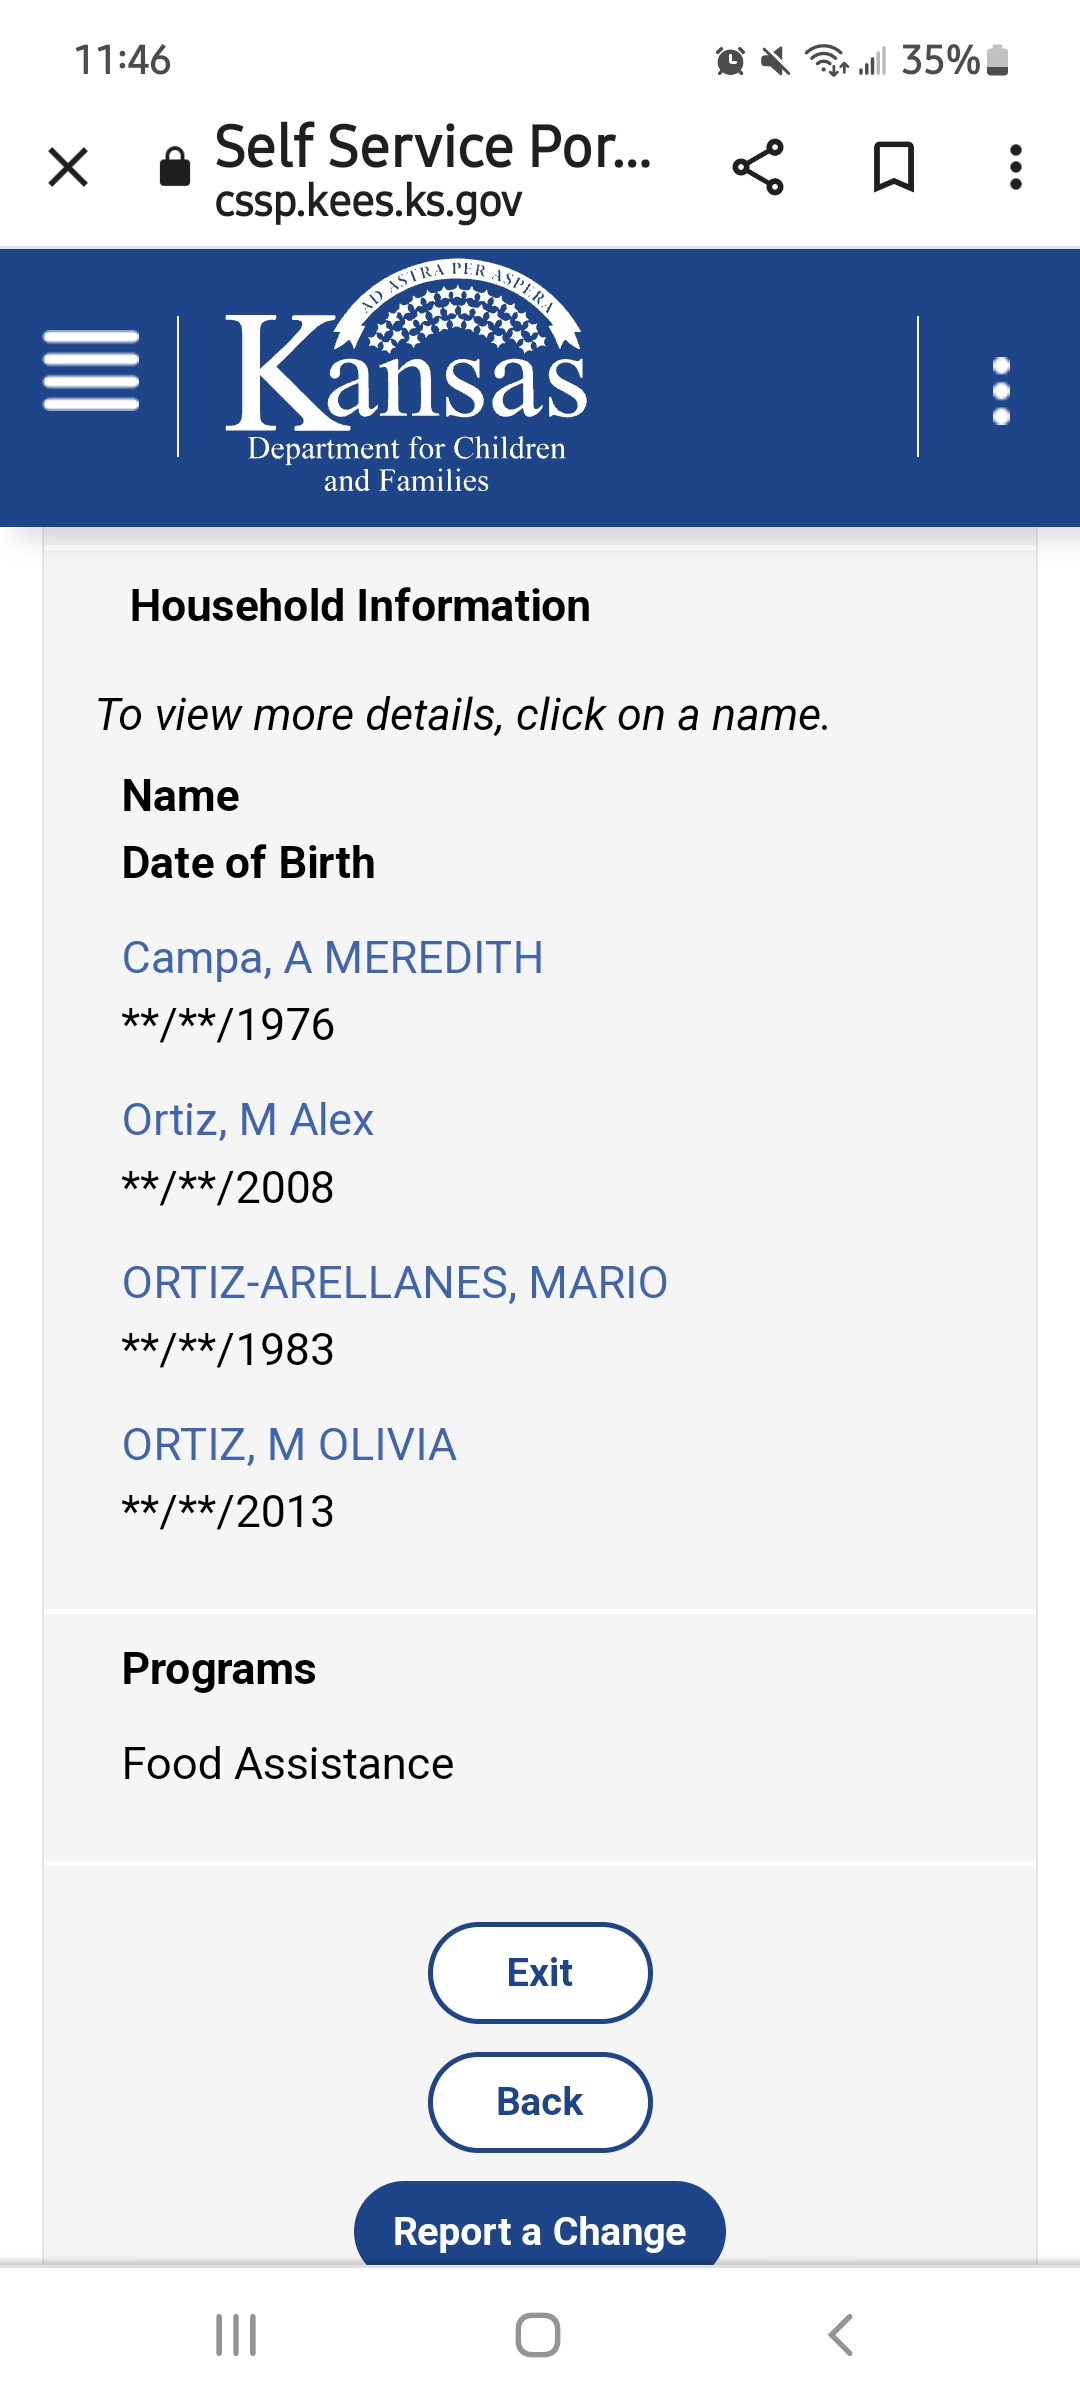Open the hamburger navigation menu
This screenshot has width=1080, height=2400.
91,371
